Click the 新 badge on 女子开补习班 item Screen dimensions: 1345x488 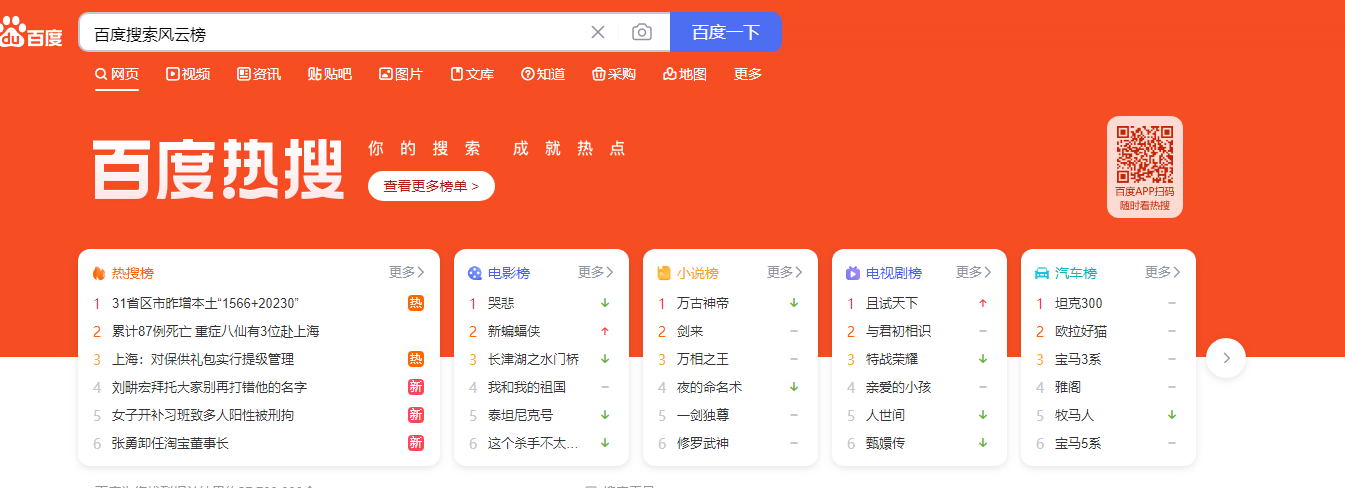click(416, 415)
